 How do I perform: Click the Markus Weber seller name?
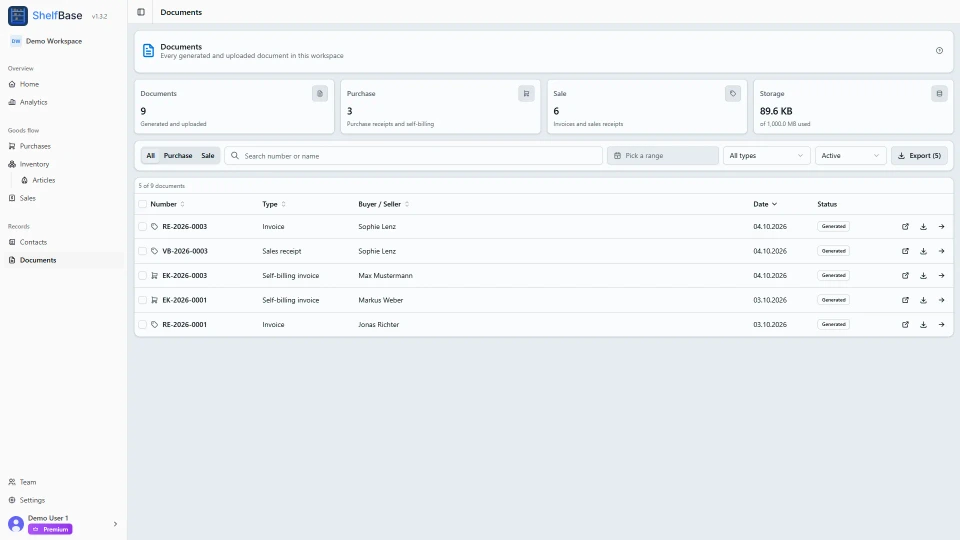(x=381, y=300)
